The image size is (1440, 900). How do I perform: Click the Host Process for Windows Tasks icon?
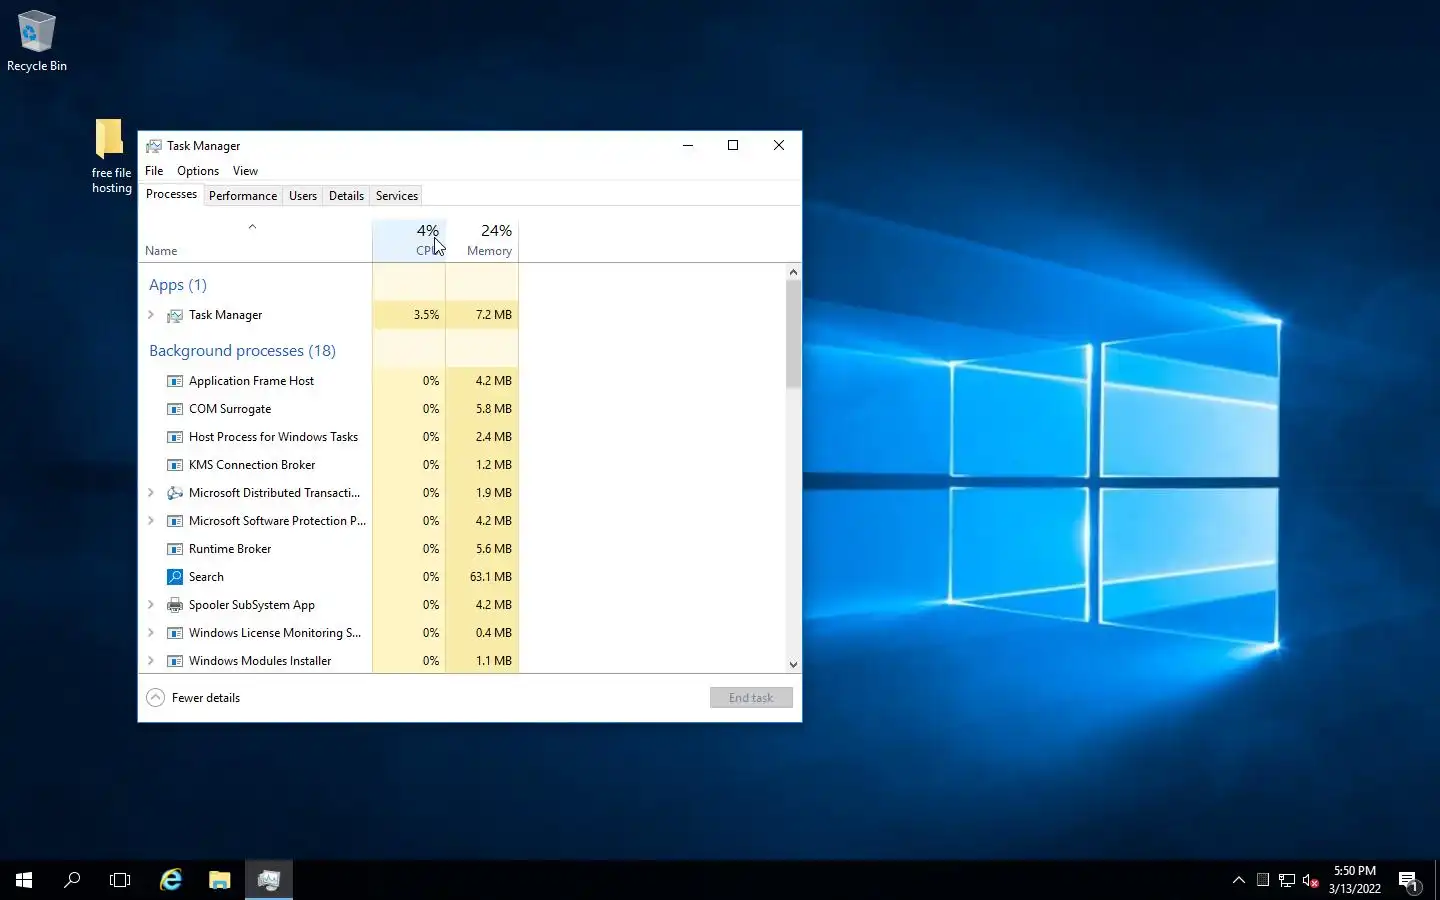point(175,437)
